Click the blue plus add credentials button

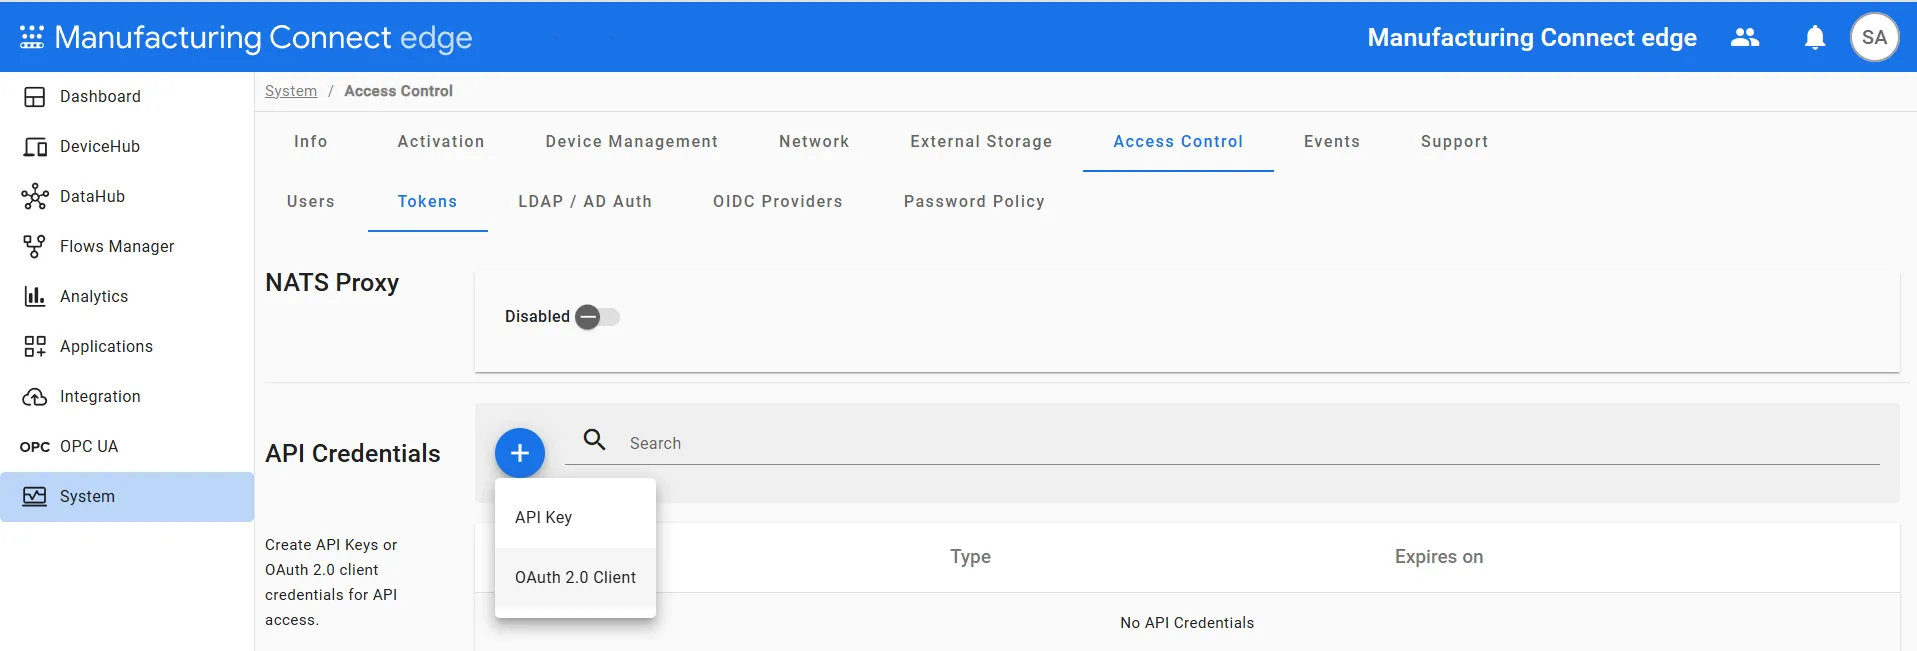[x=520, y=453]
